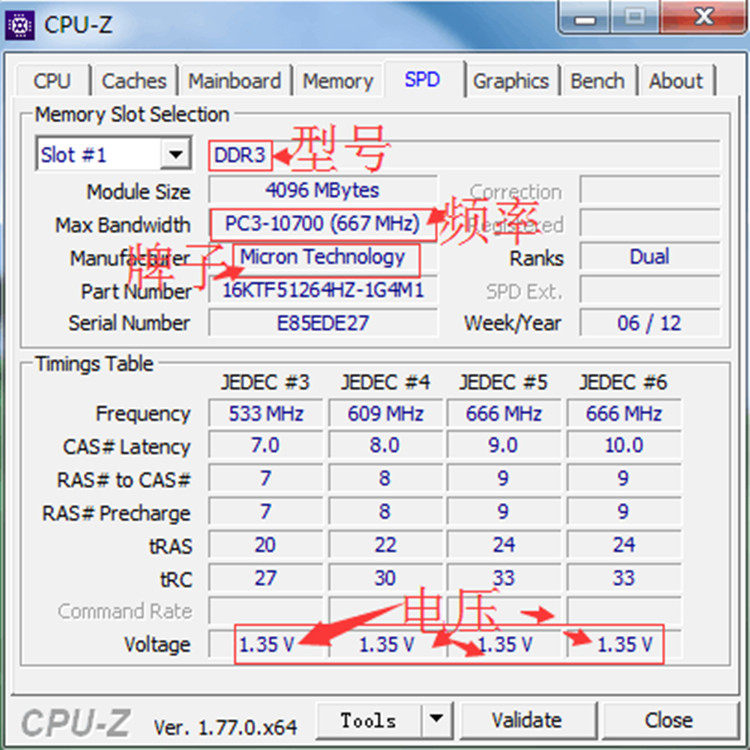Click the 9.0 CAS# Latency cell
750x750 pixels.
tap(503, 446)
